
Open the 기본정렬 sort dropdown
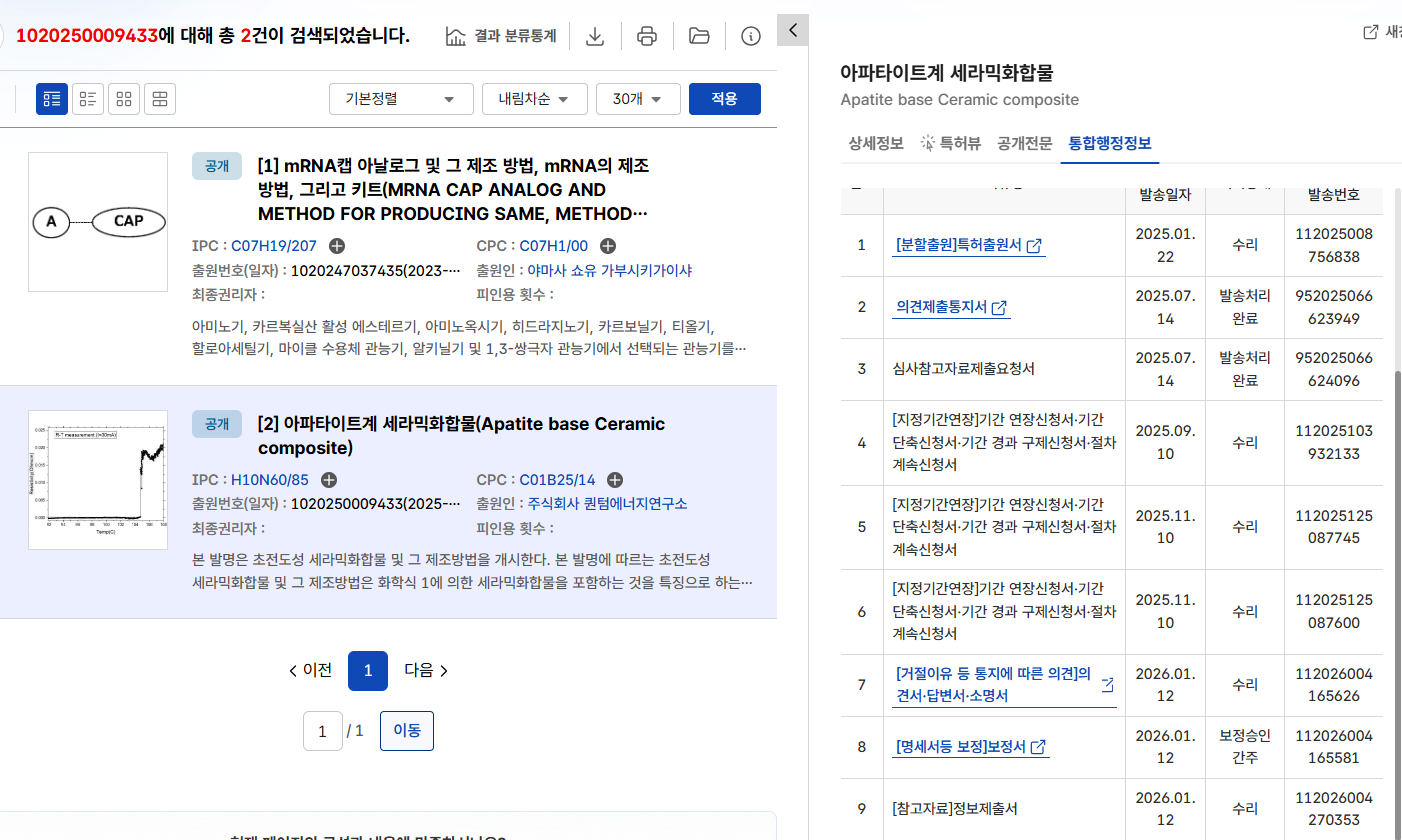click(401, 98)
